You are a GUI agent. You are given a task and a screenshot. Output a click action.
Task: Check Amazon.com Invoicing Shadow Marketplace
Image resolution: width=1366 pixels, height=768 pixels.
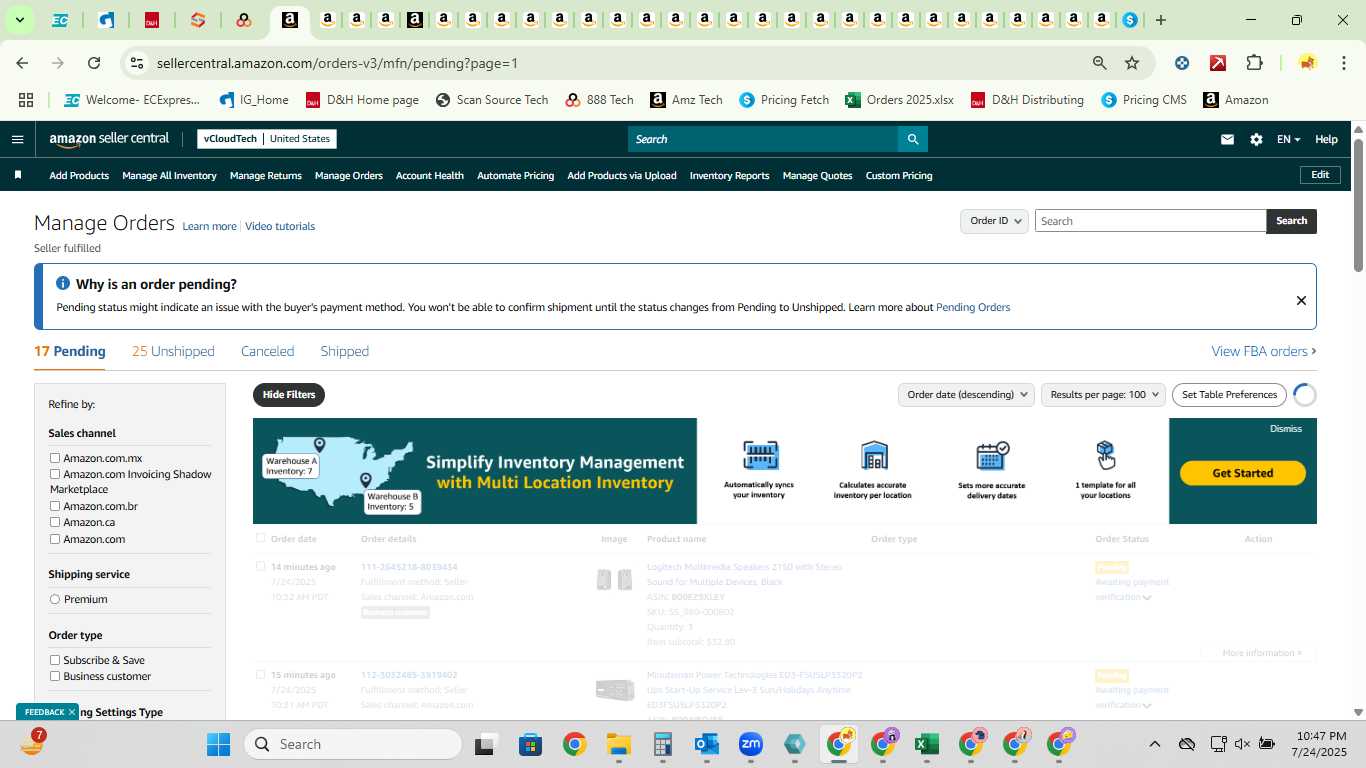(x=55, y=474)
